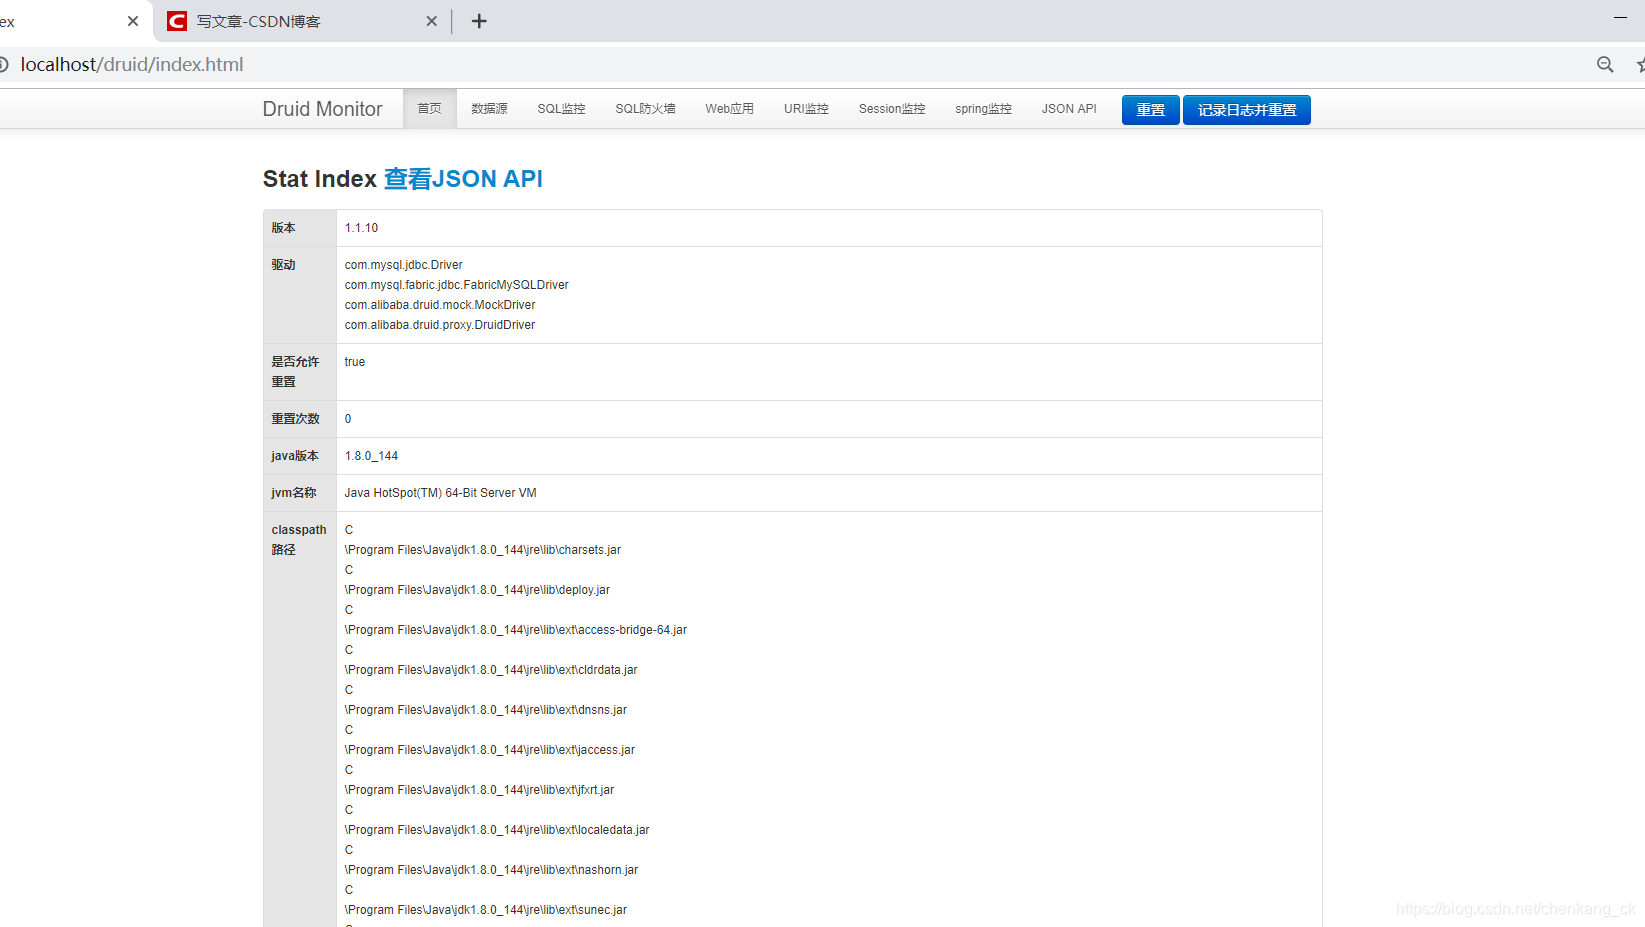Click the zoom magnifier icon in address bar
The height and width of the screenshot is (927, 1645).
pyautogui.click(x=1605, y=64)
